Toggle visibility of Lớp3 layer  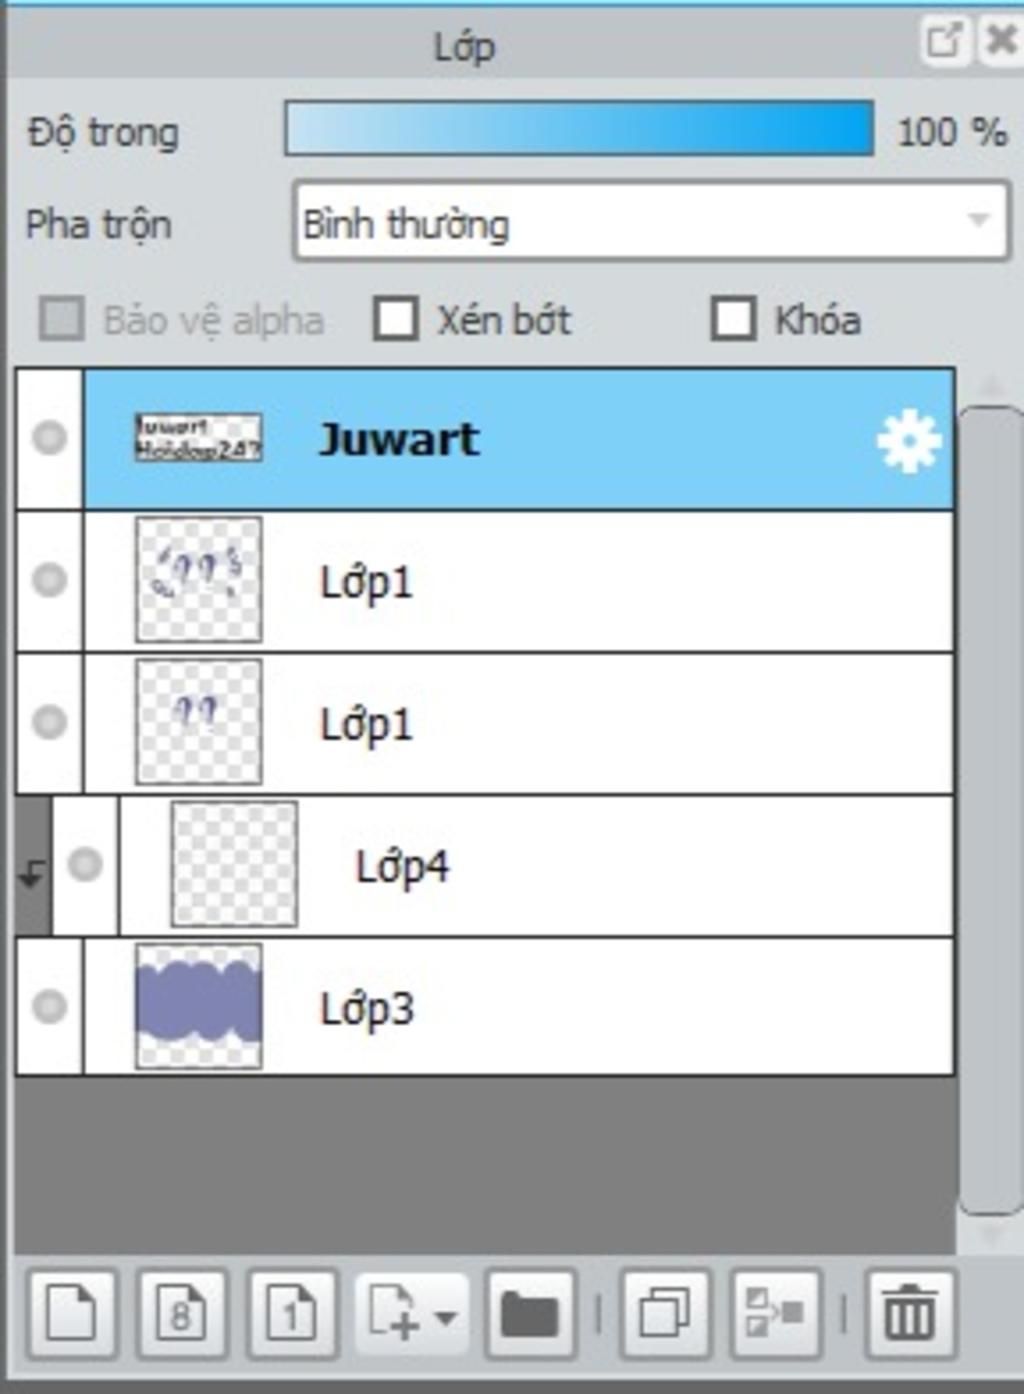click(x=49, y=1006)
